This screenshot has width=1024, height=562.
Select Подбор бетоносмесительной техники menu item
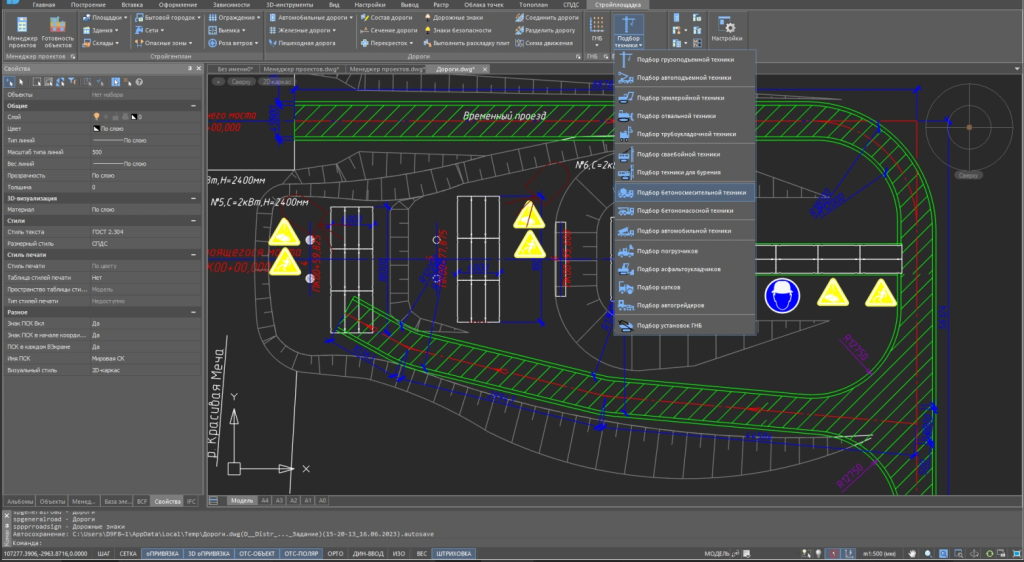coord(690,192)
